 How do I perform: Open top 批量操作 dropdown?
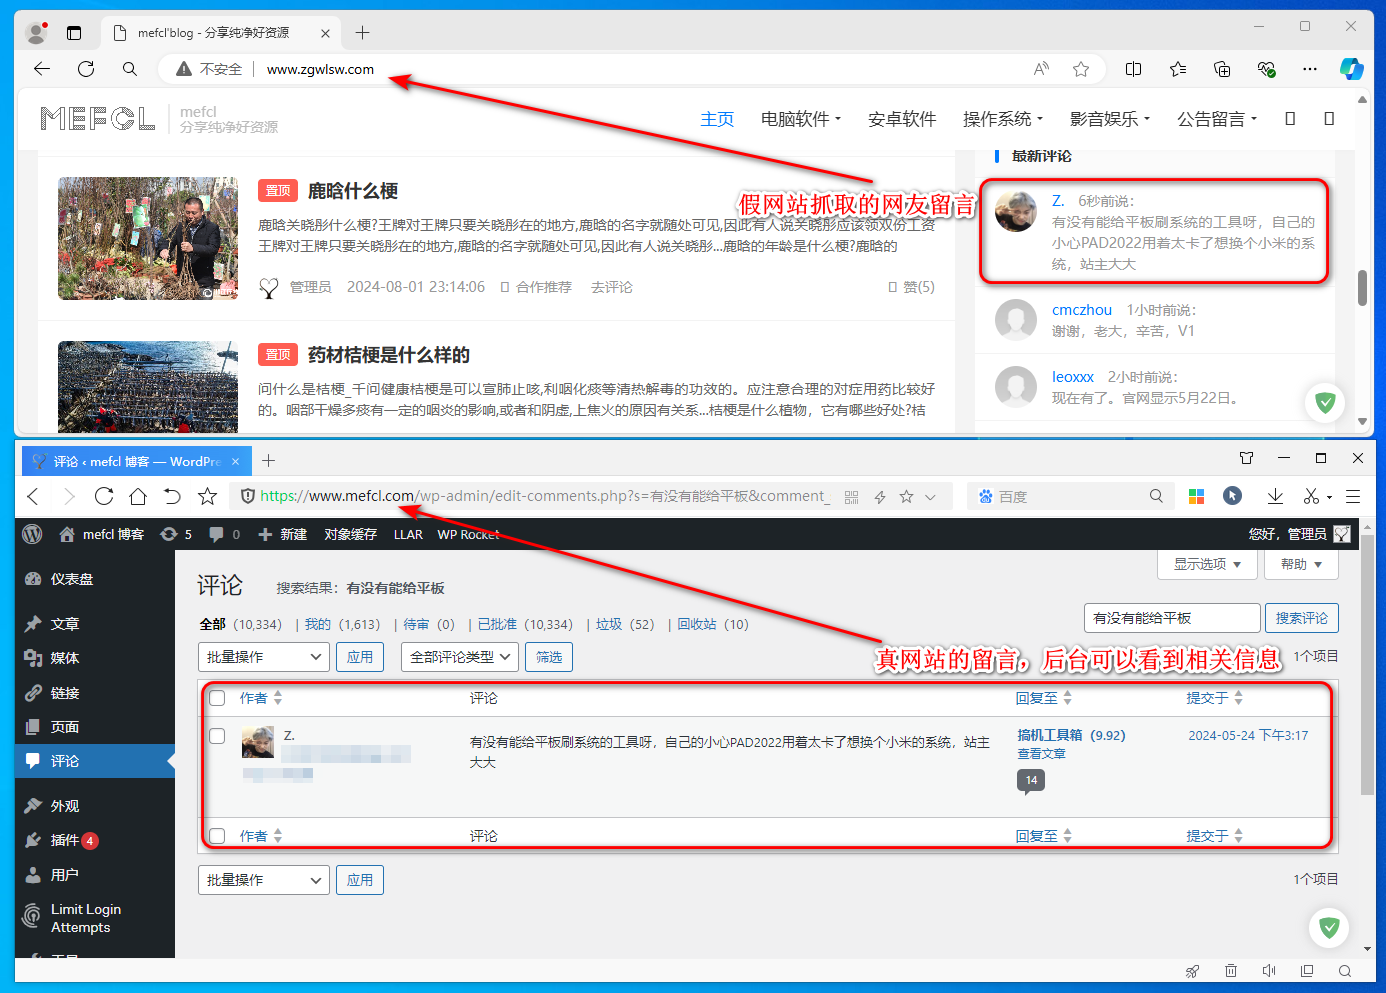point(264,657)
